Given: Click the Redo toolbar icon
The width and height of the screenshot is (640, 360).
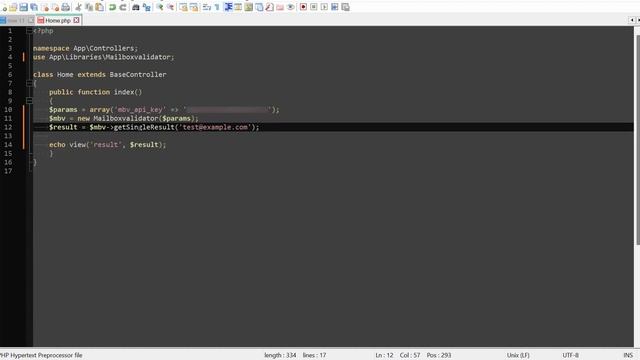Looking at the screenshot, I should coord(123,7).
